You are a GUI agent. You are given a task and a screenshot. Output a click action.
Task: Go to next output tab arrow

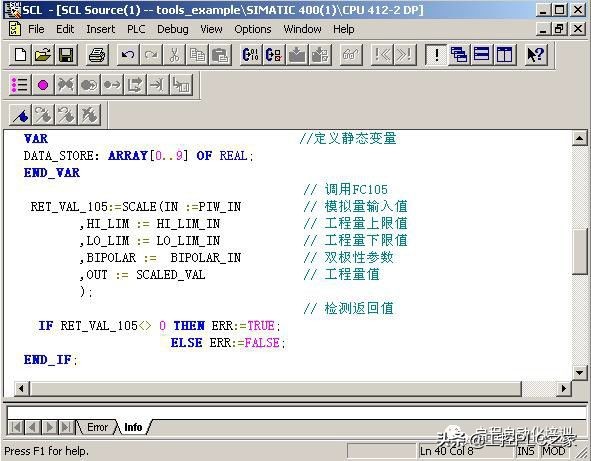coord(49,427)
